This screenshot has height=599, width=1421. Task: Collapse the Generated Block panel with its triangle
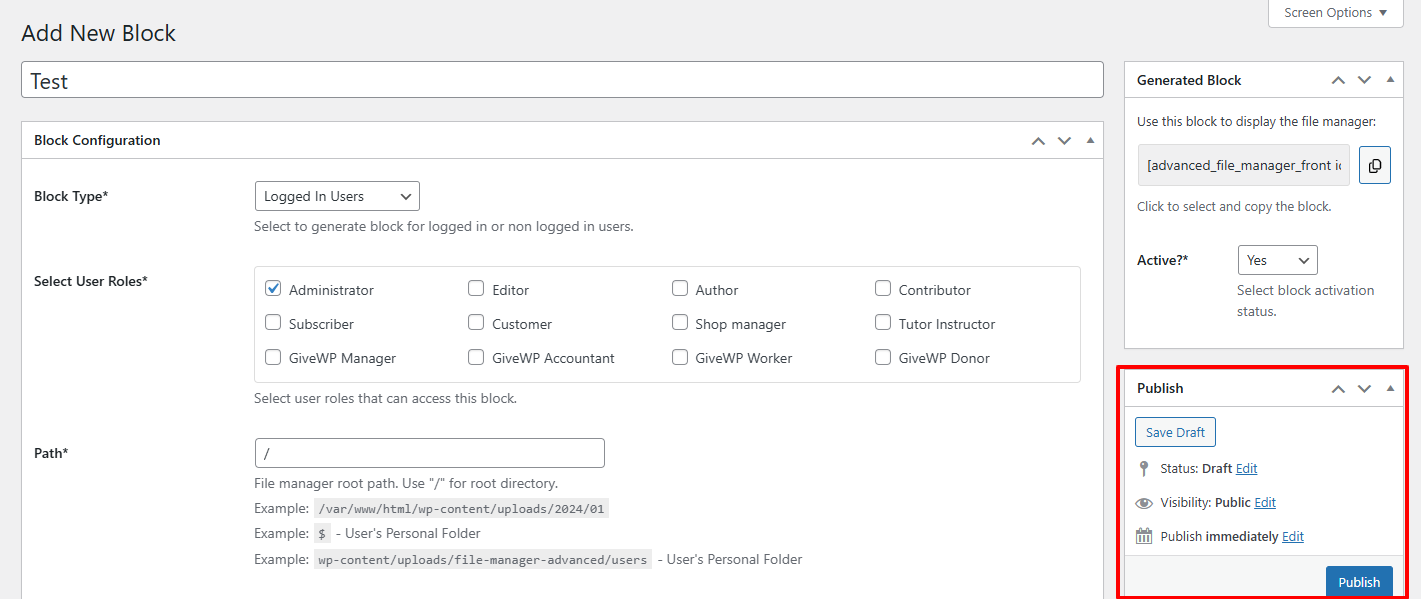(x=1389, y=79)
